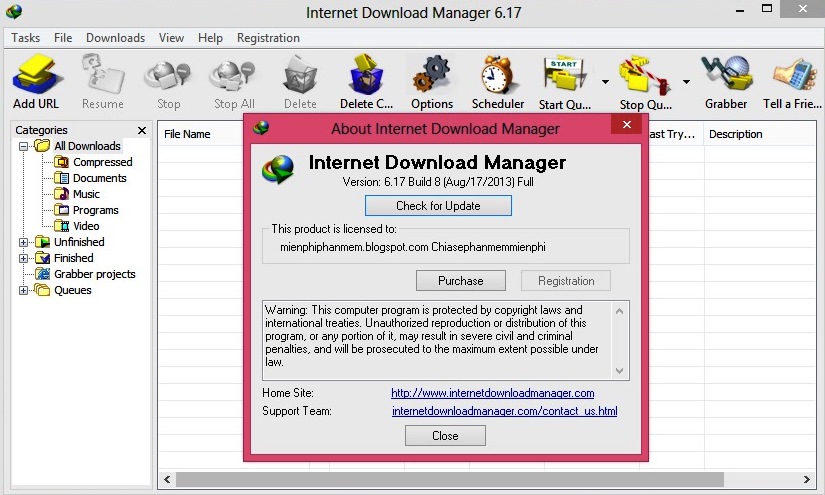Click the Purchase button

pyautogui.click(x=461, y=280)
